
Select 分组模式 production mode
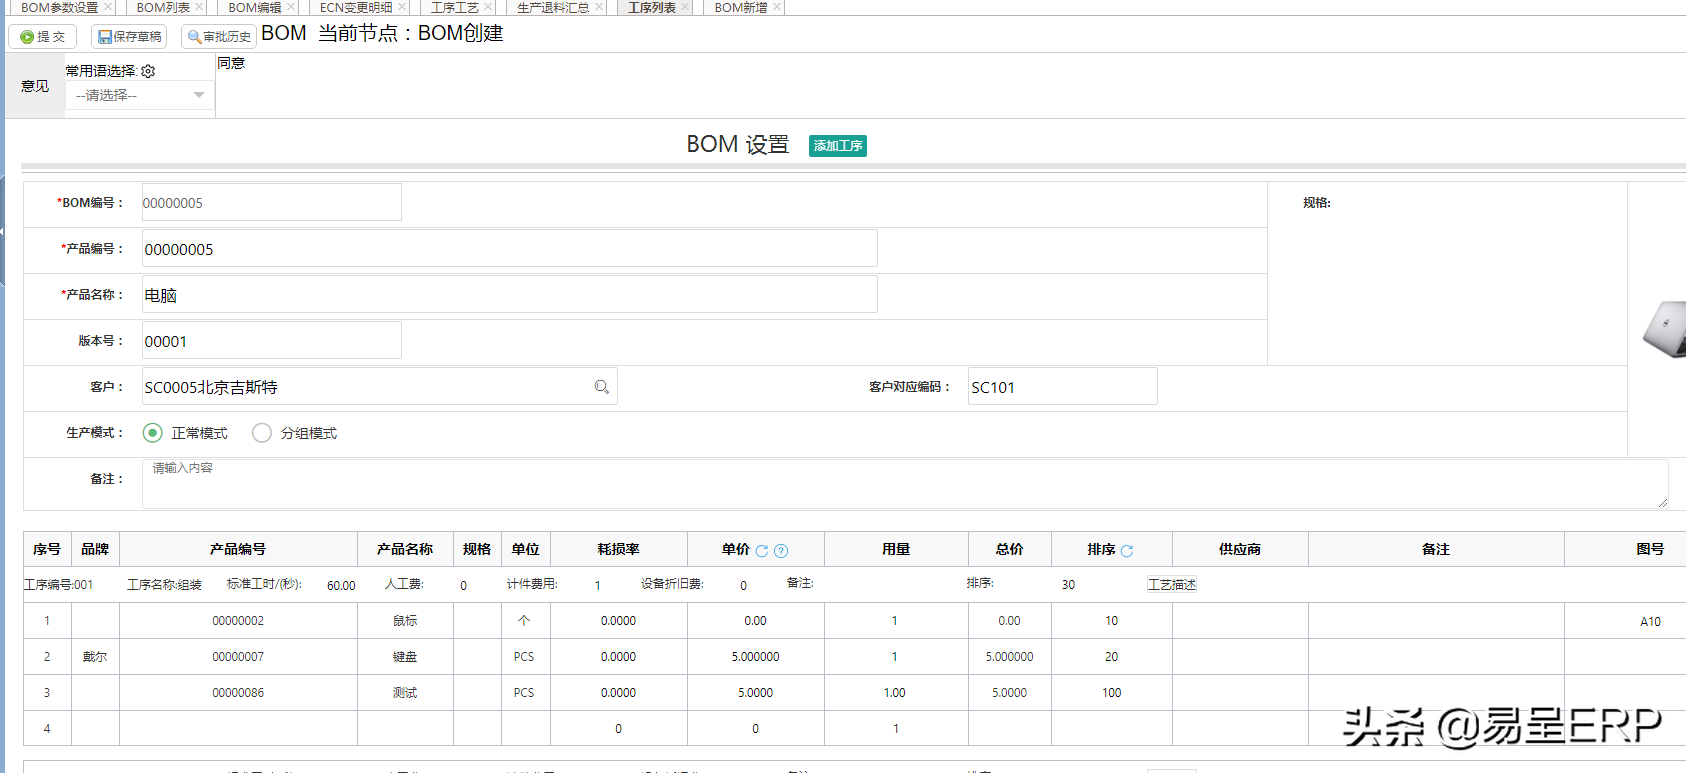click(262, 433)
